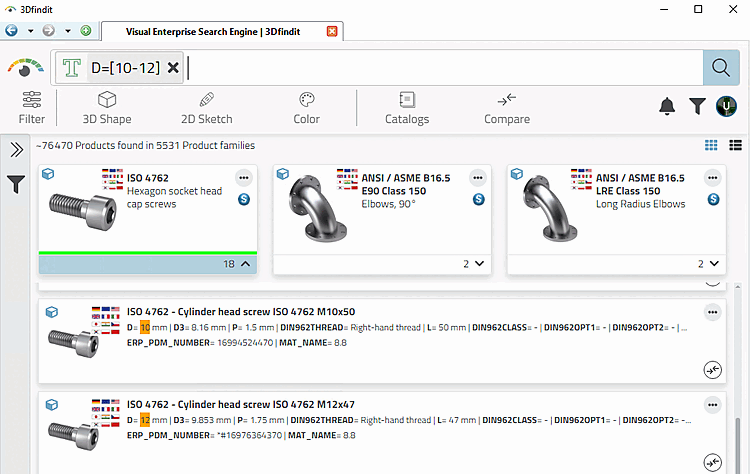Open more options on LRE Class 150 card
Screen dimensions: 750x474
point(713,178)
